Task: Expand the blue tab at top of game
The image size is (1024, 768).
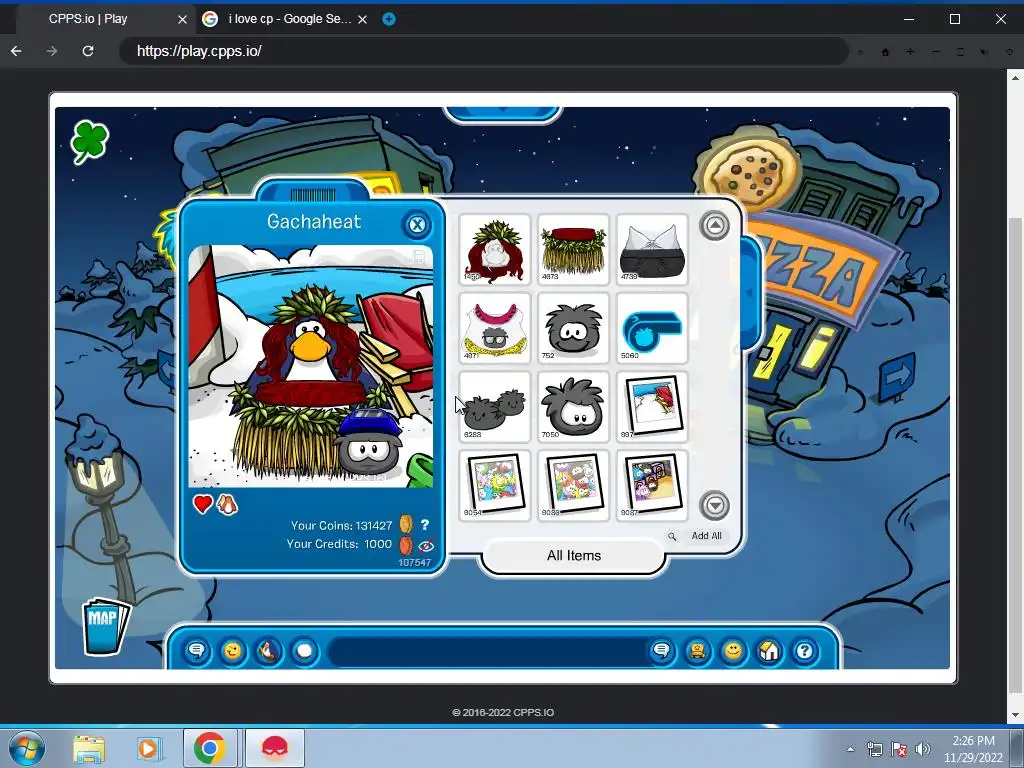Action: tap(503, 114)
